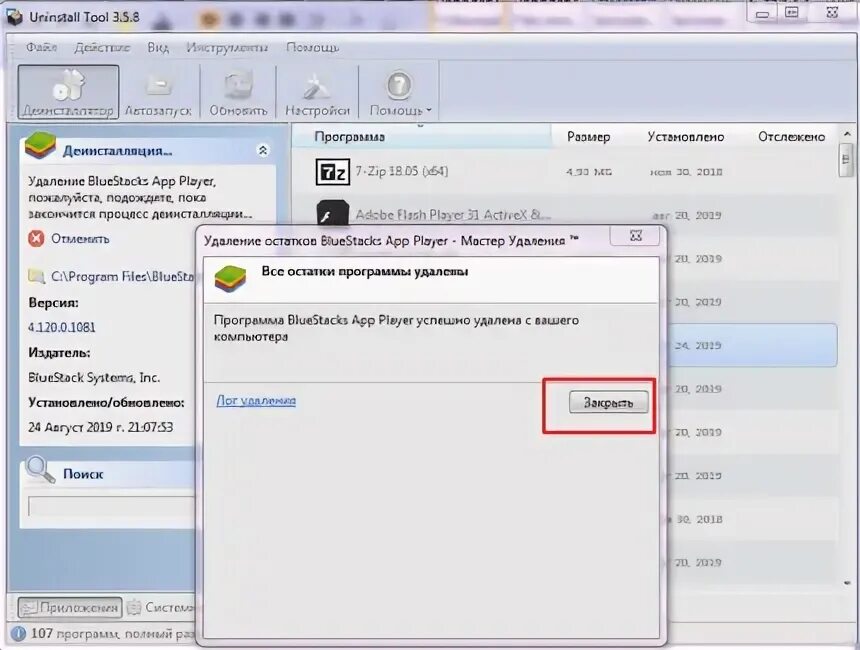The width and height of the screenshot is (860, 650).
Task: Close the Мастер Удаления dialog with X
Action: click(636, 236)
